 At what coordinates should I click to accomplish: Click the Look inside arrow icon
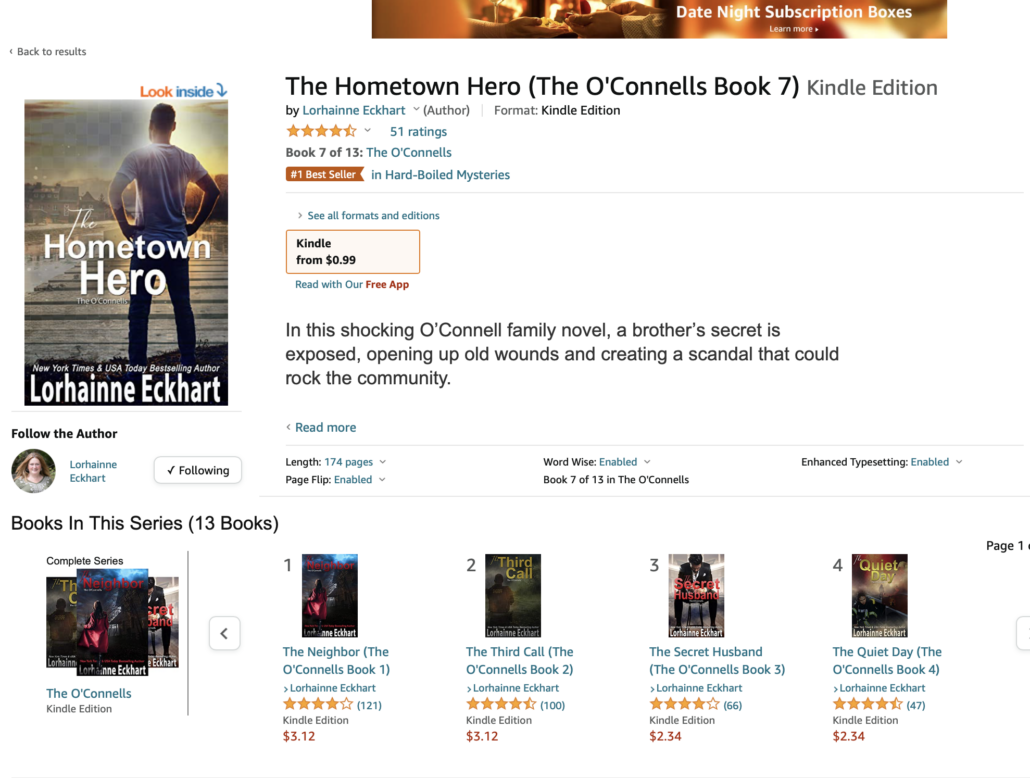pyautogui.click(x=222, y=91)
